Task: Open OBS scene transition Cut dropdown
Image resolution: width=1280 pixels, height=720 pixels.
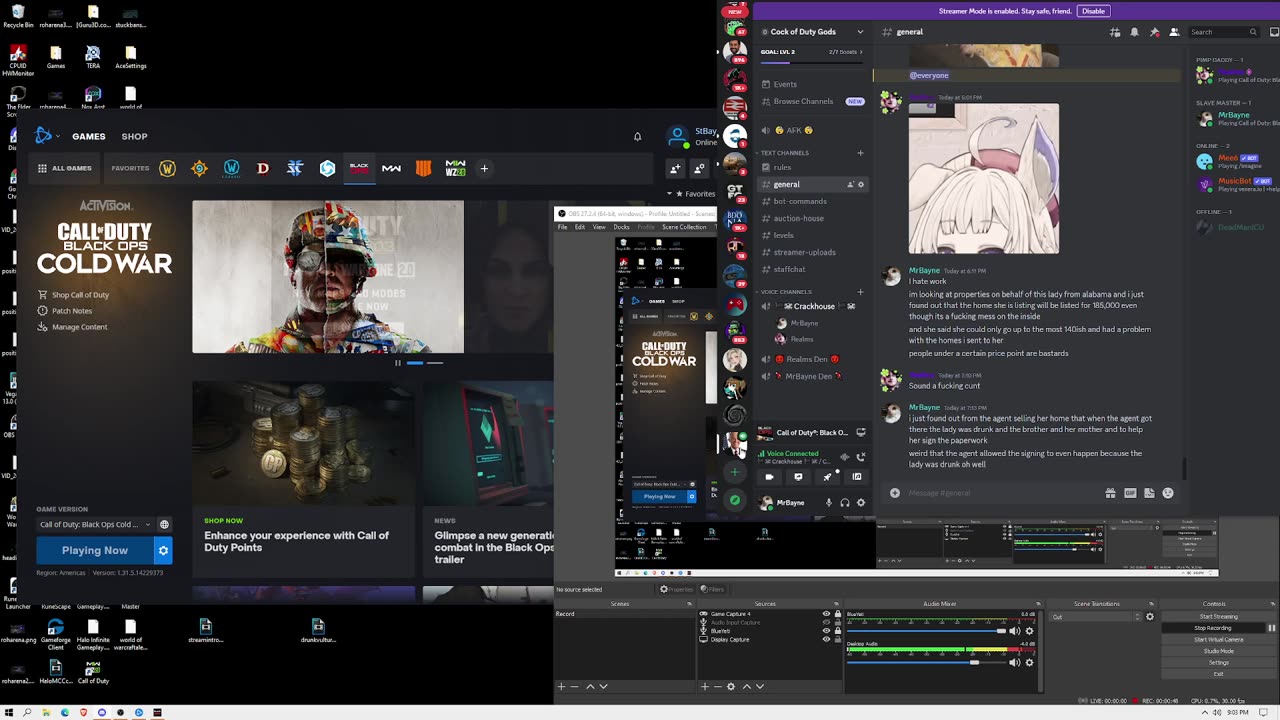Action: [x=1095, y=616]
